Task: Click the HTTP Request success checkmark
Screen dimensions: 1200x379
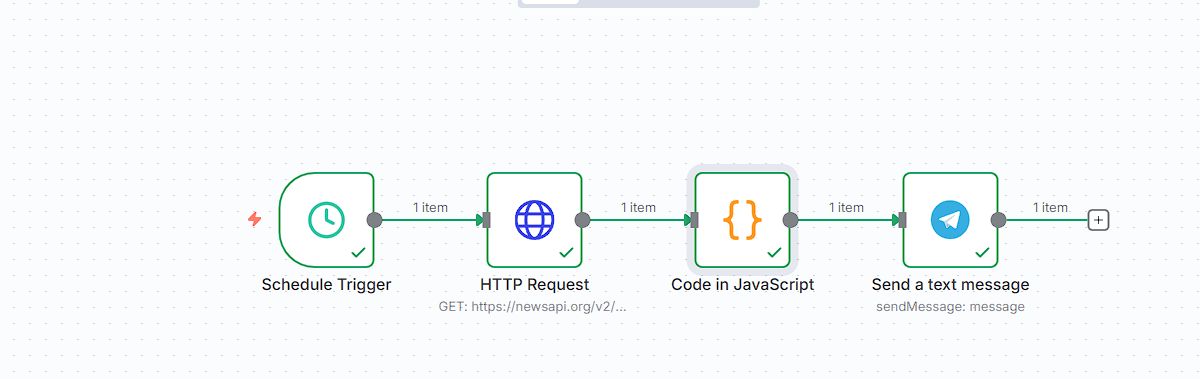Action: click(x=566, y=253)
